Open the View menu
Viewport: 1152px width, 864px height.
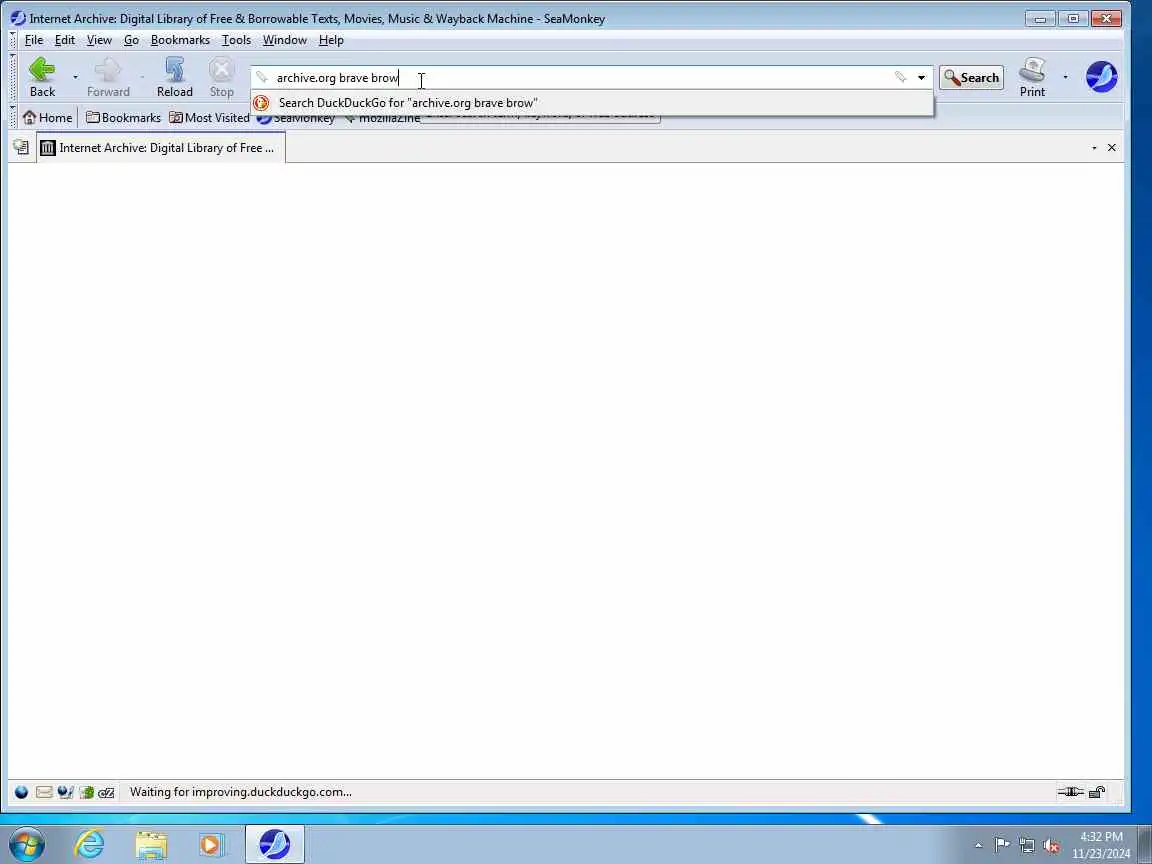tap(99, 40)
